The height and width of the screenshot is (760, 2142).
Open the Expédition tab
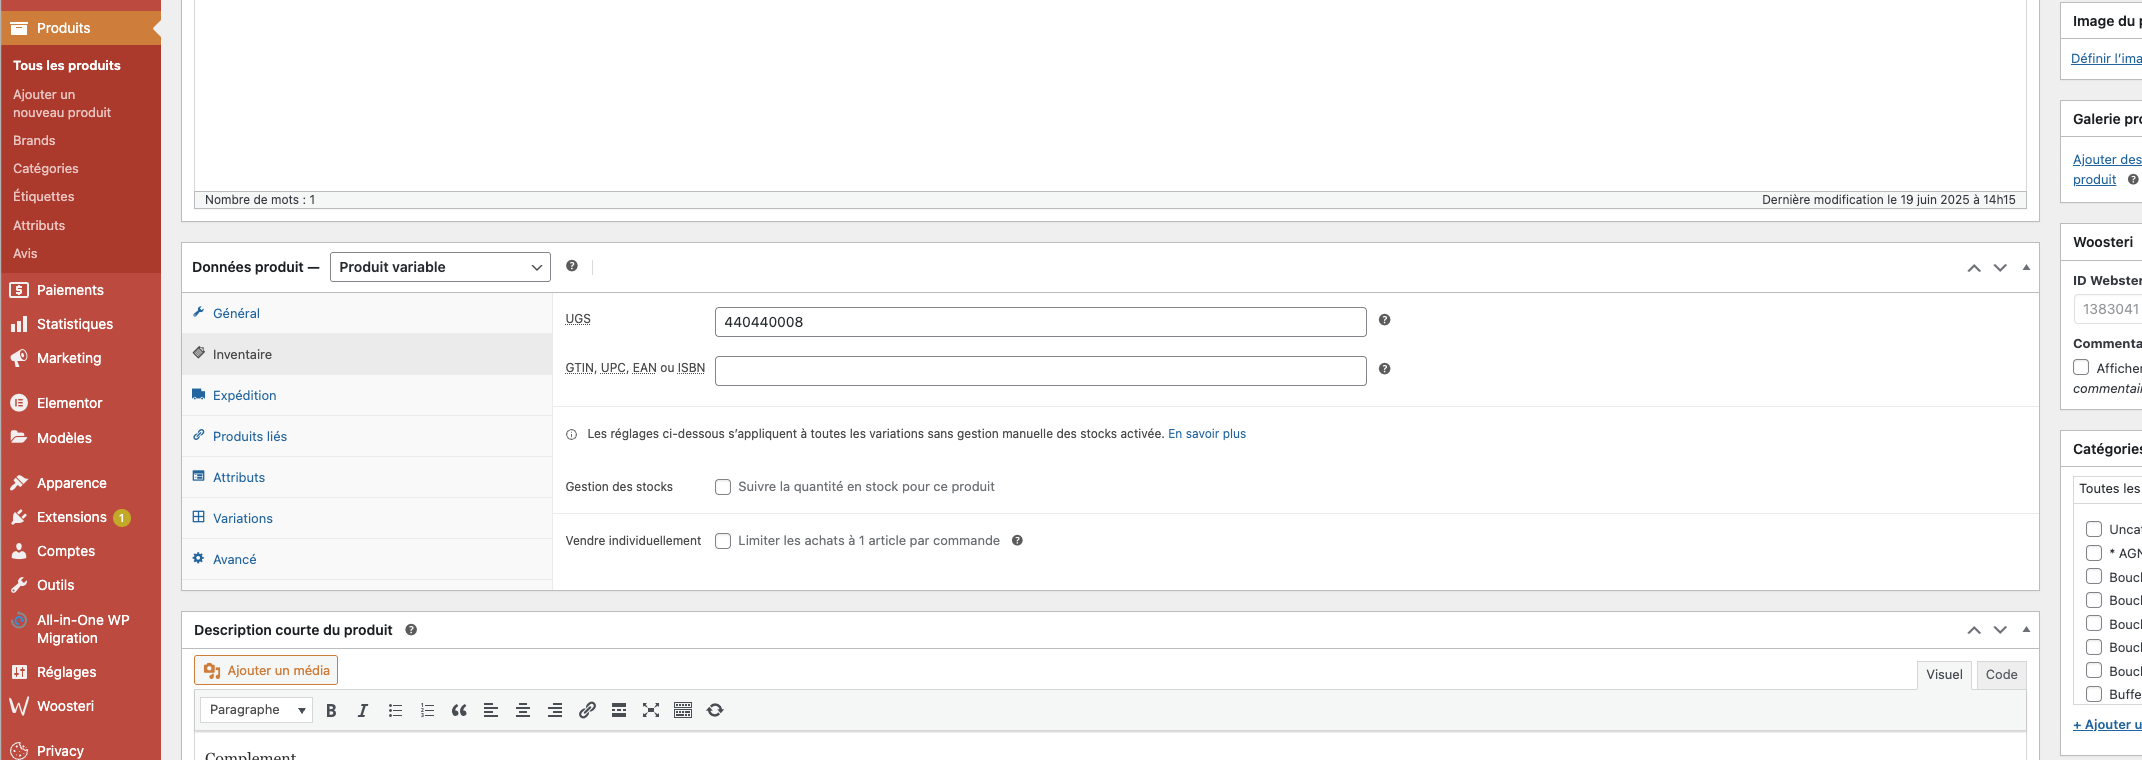(x=244, y=395)
